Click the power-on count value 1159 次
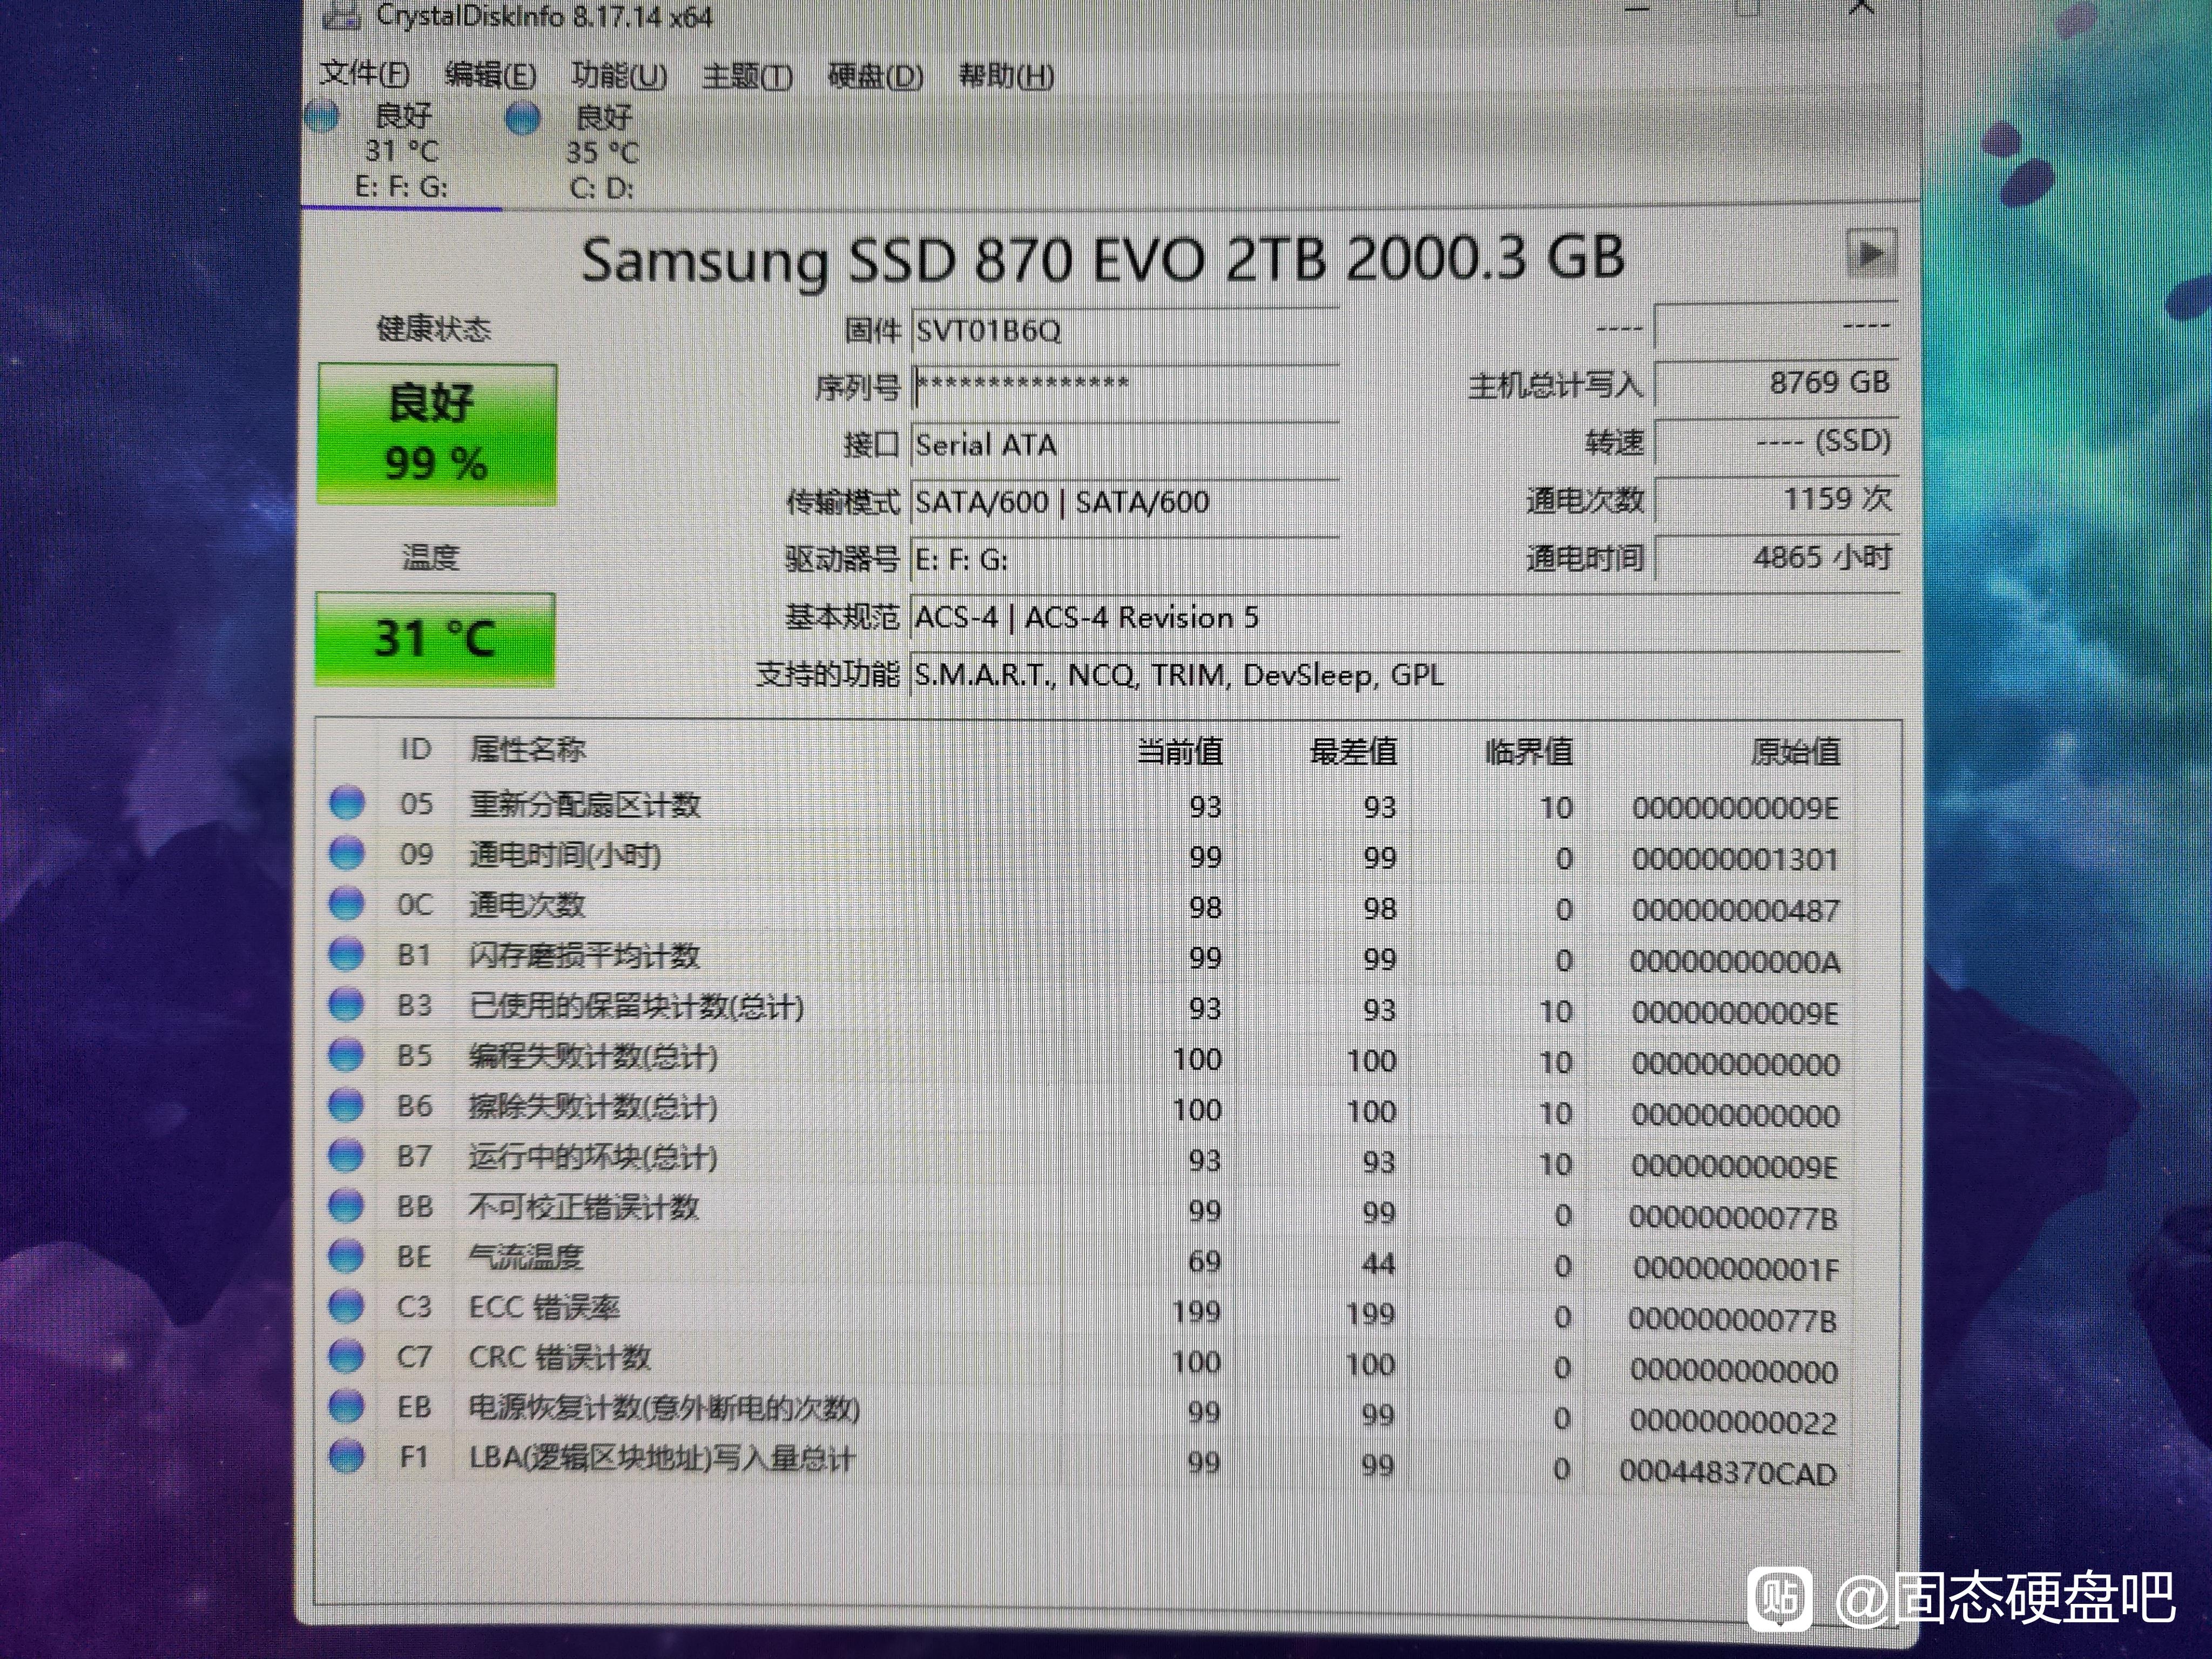The image size is (2212, 1659). point(1776,499)
